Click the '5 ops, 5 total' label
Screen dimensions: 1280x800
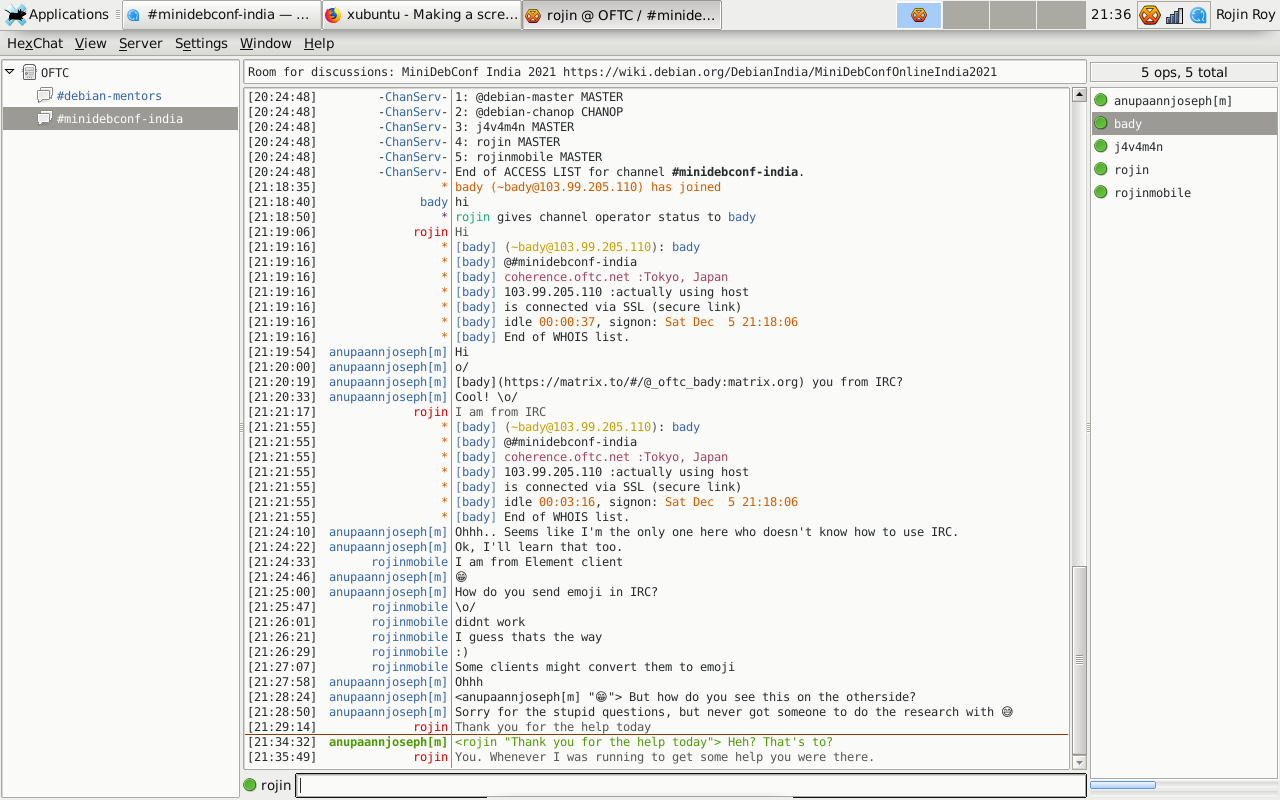1184,72
